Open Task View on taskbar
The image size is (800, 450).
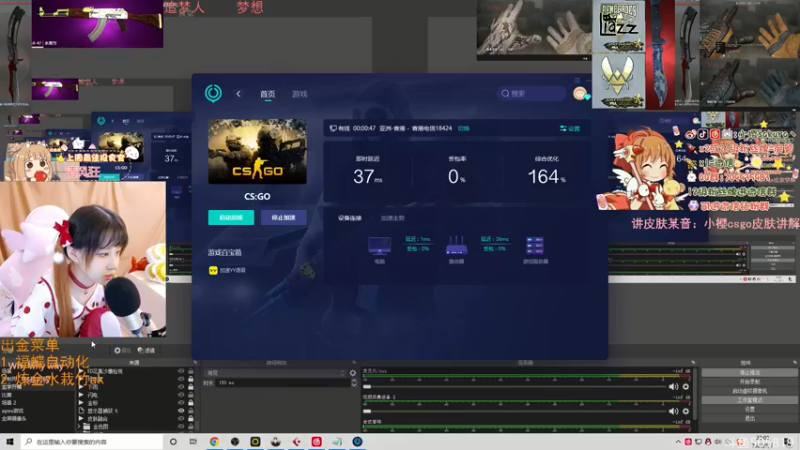pyautogui.click(x=193, y=442)
